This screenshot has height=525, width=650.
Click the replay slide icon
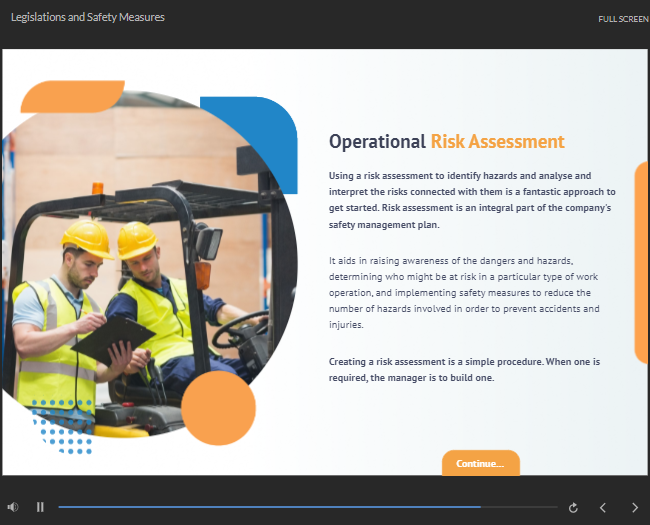click(573, 507)
